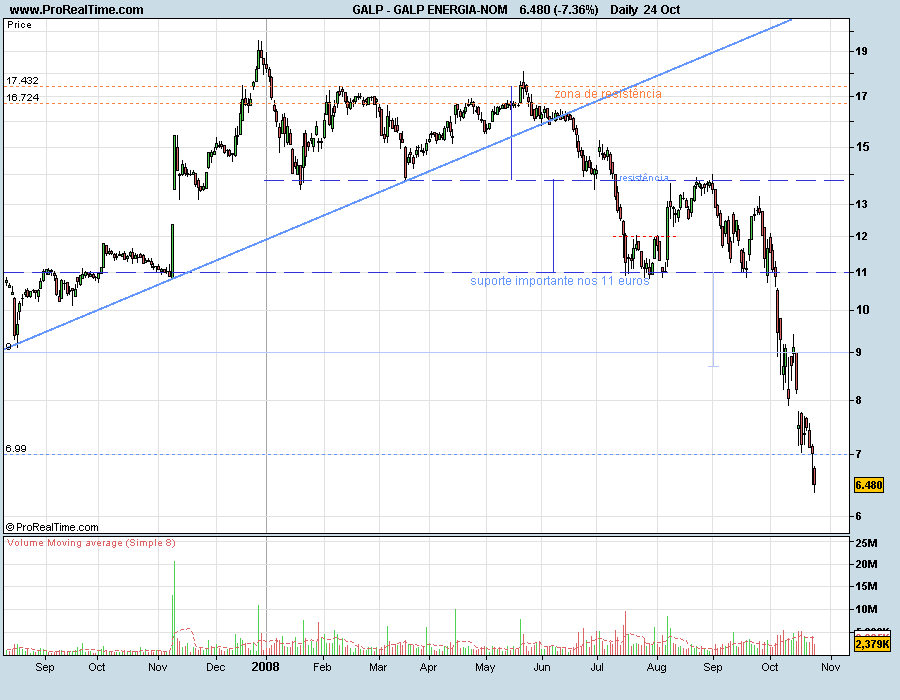Click the 10M value on volume axis
Screen dimensions: 900x700
click(x=866, y=609)
